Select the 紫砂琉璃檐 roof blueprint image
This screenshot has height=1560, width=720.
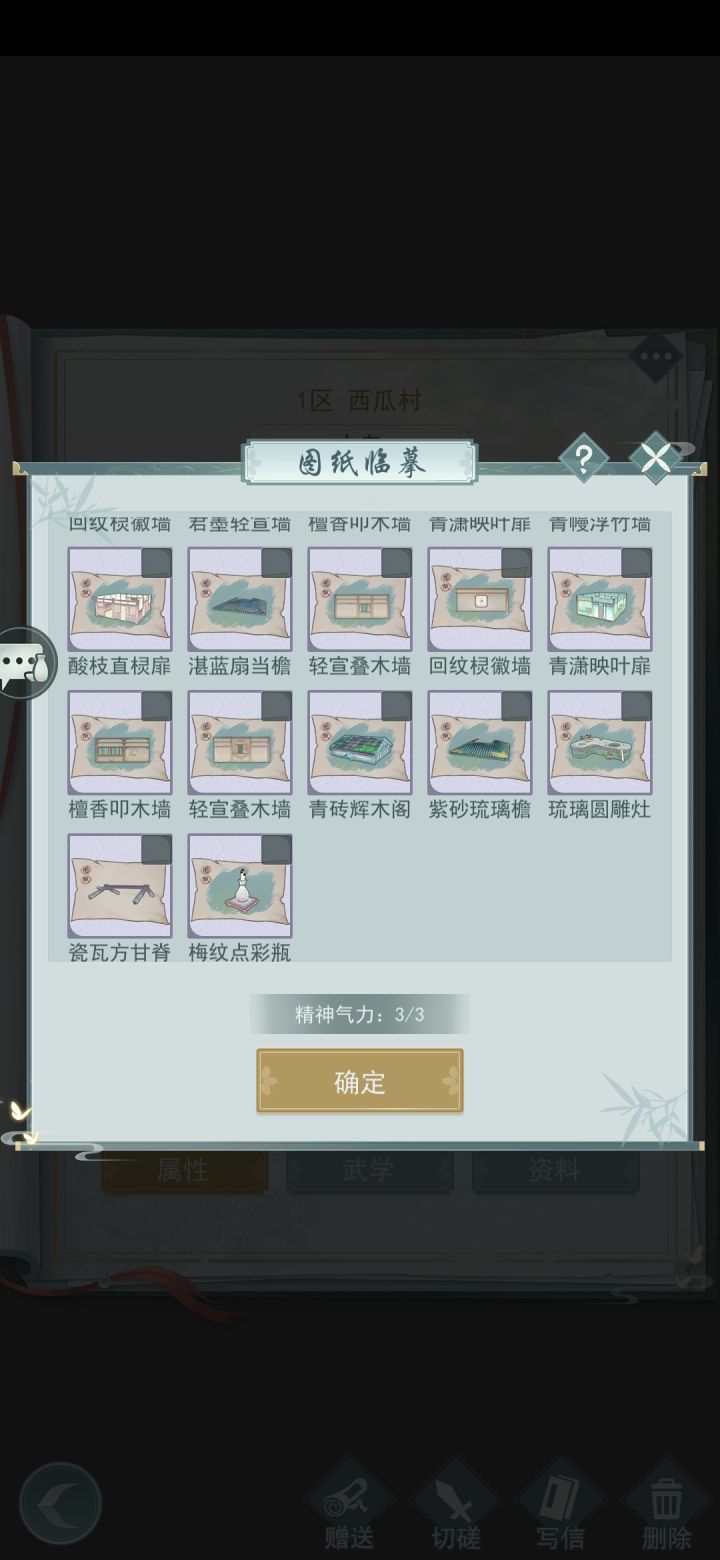coord(480,743)
